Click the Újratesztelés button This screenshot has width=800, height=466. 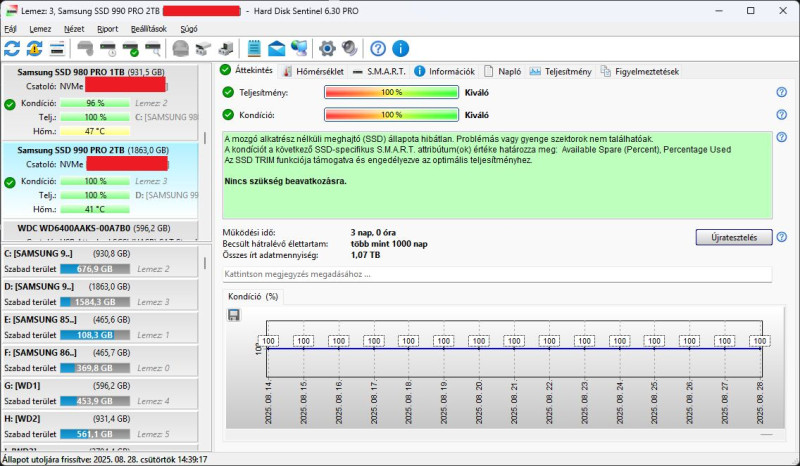tap(734, 237)
